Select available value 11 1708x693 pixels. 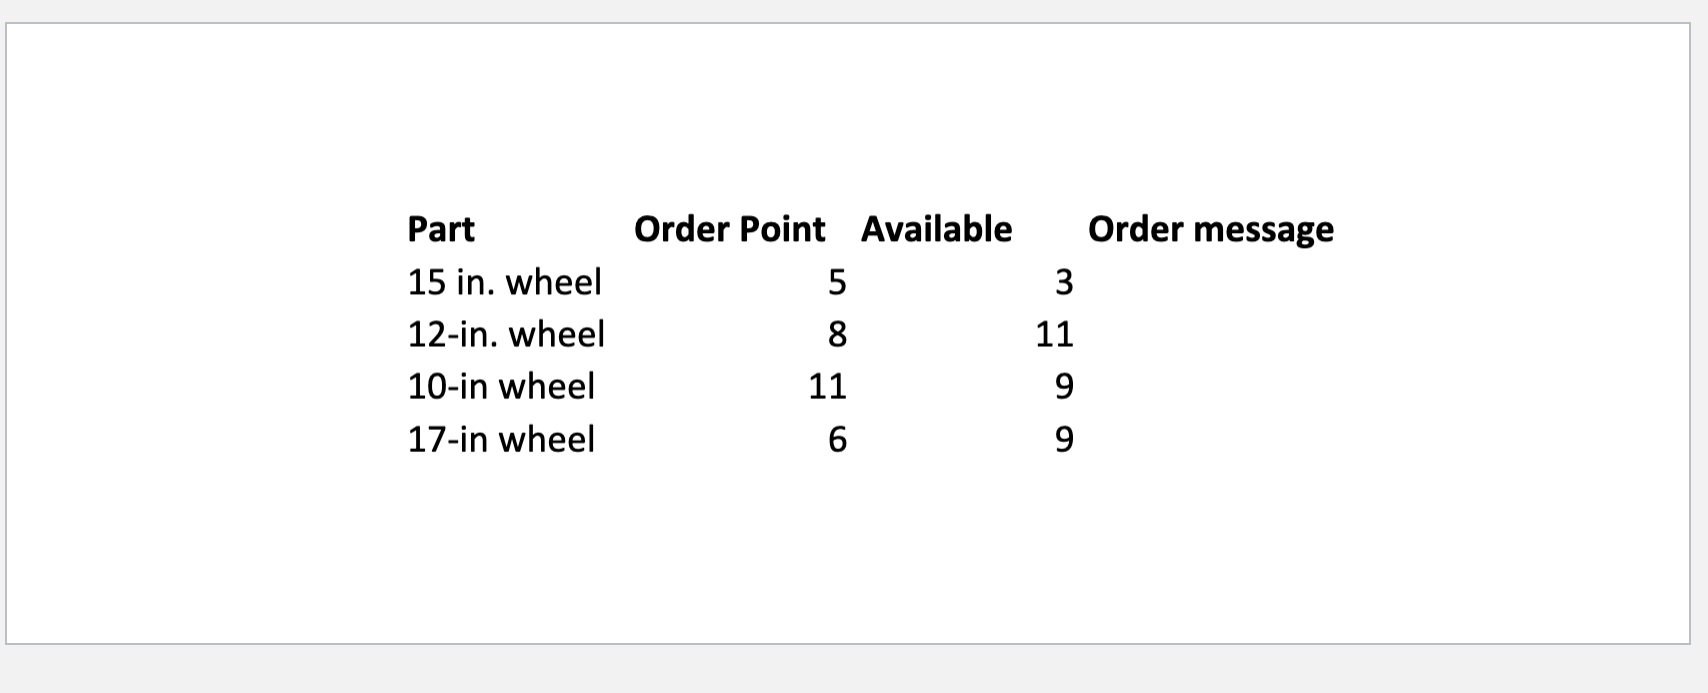click(x=1055, y=335)
